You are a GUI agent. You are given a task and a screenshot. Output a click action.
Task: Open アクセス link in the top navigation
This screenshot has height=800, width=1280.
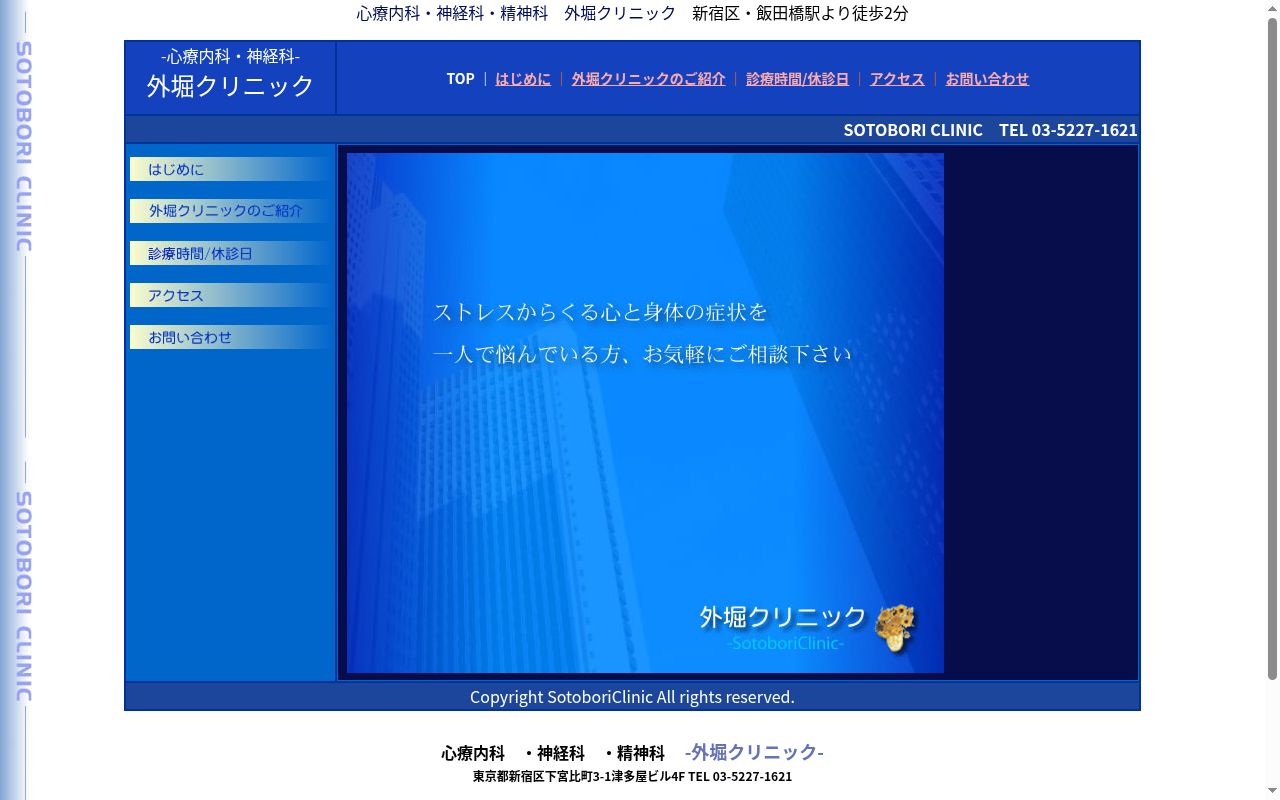click(897, 79)
